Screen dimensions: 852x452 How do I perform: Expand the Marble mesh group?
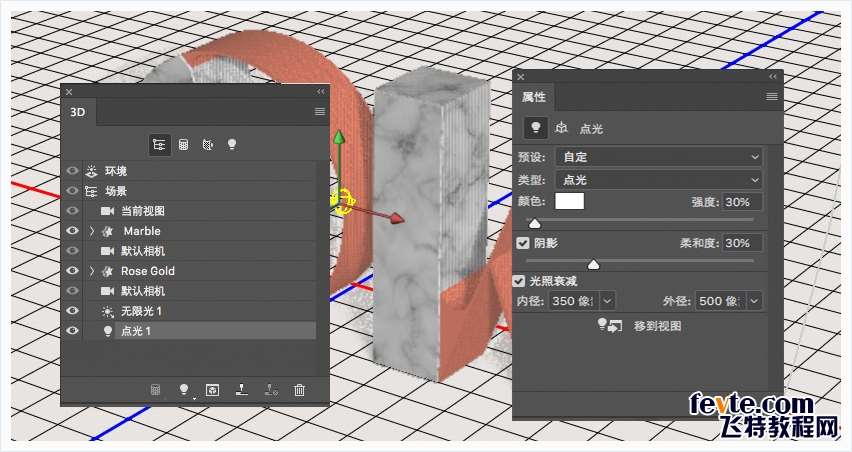coord(91,231)
